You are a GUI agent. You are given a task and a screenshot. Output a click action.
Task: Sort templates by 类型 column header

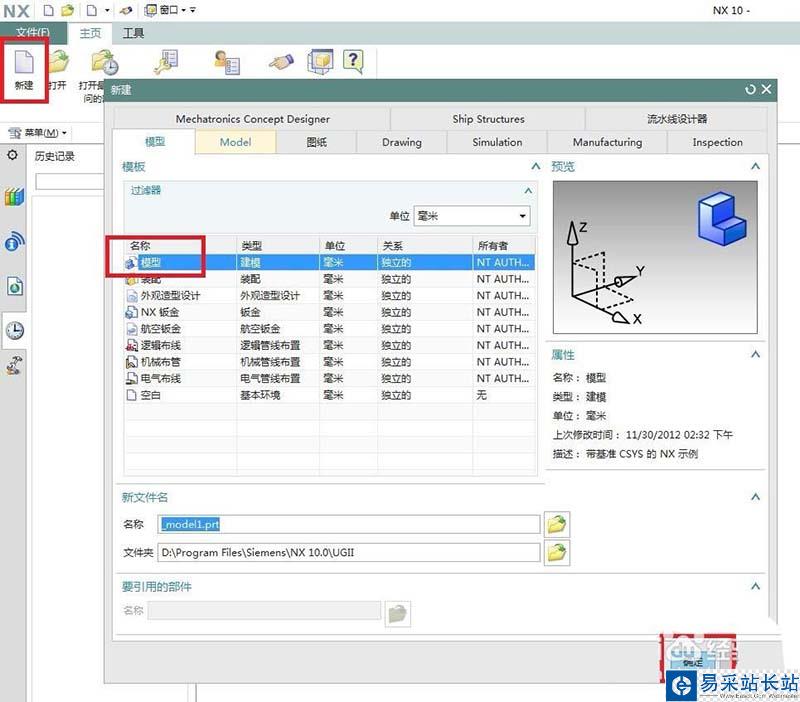tap(278, 246)
